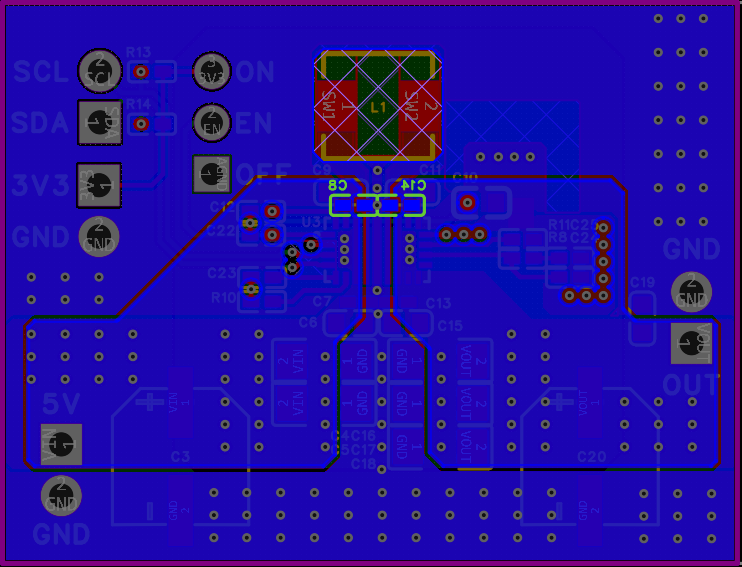
Task: Click the R10 reference designator
Action: point(223,298)
